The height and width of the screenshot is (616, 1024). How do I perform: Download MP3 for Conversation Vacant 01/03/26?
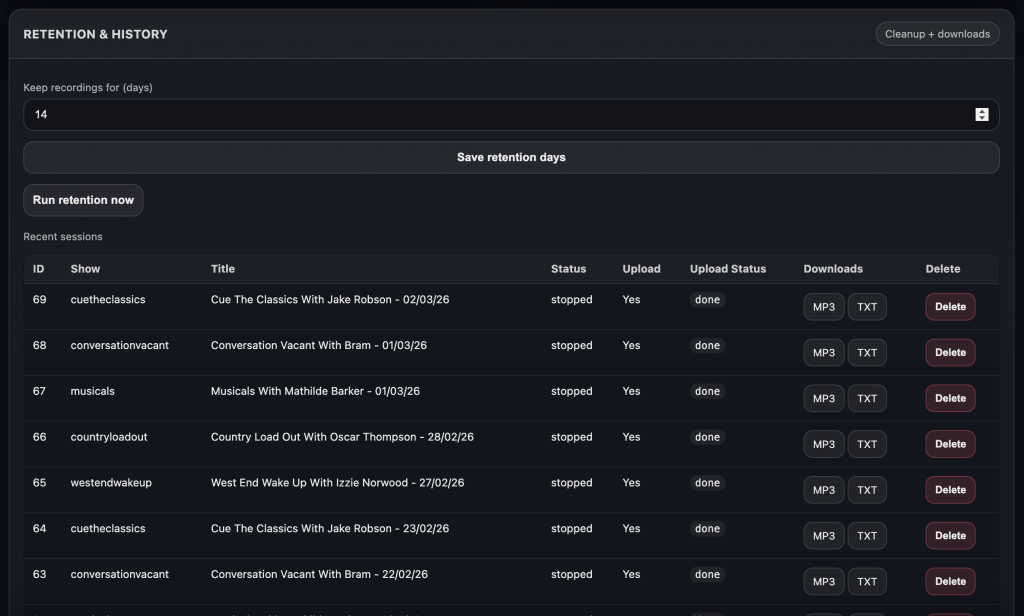pyautogui.click(x=823, y=353)
